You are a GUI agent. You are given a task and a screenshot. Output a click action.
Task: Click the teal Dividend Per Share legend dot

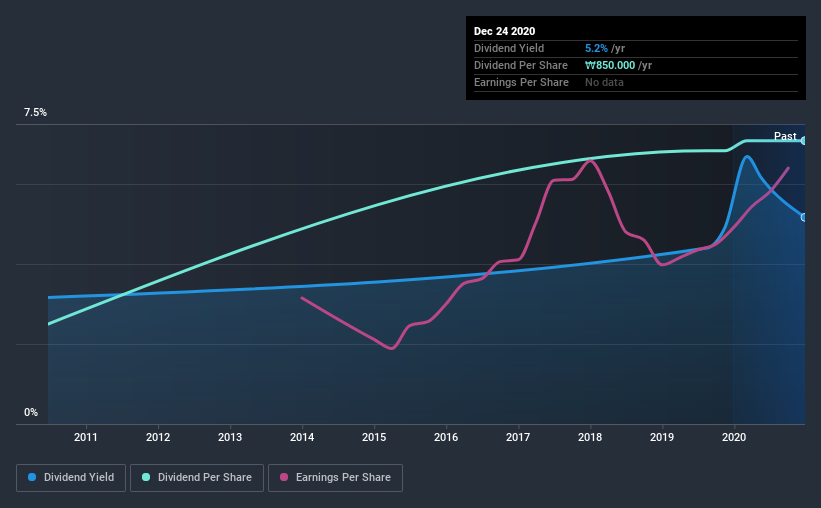click(146, 477)
